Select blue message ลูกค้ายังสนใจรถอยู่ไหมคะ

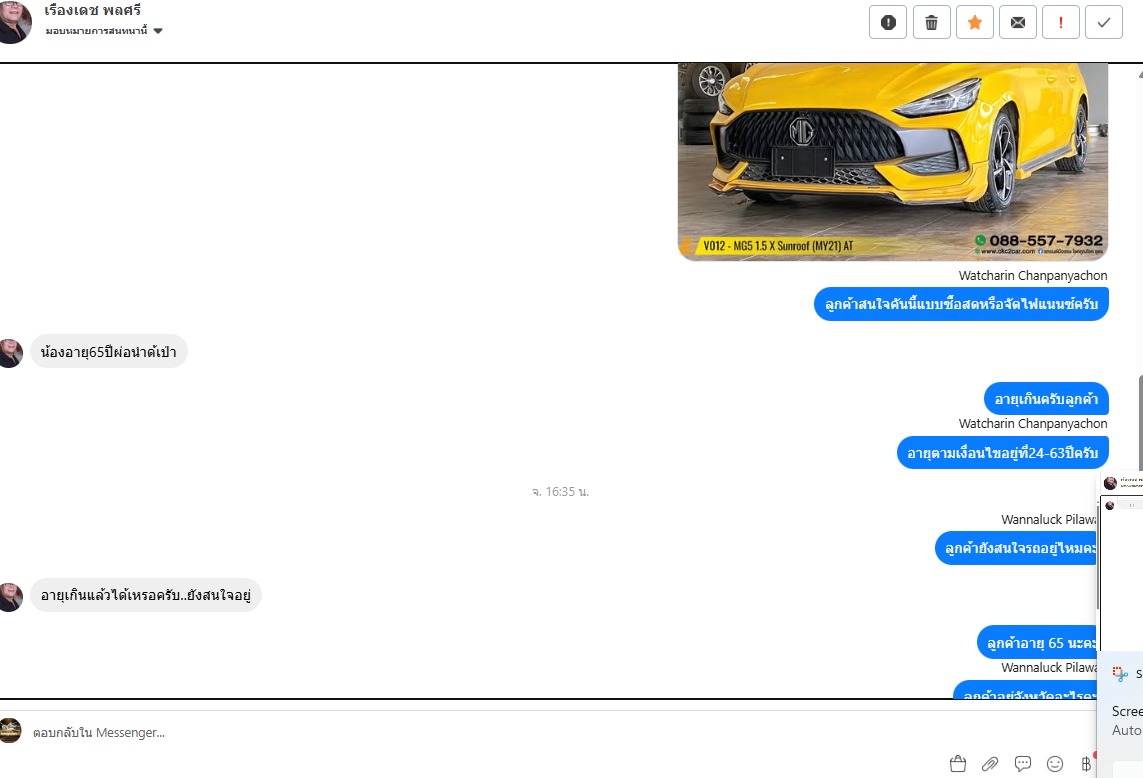coord(1016,548)
